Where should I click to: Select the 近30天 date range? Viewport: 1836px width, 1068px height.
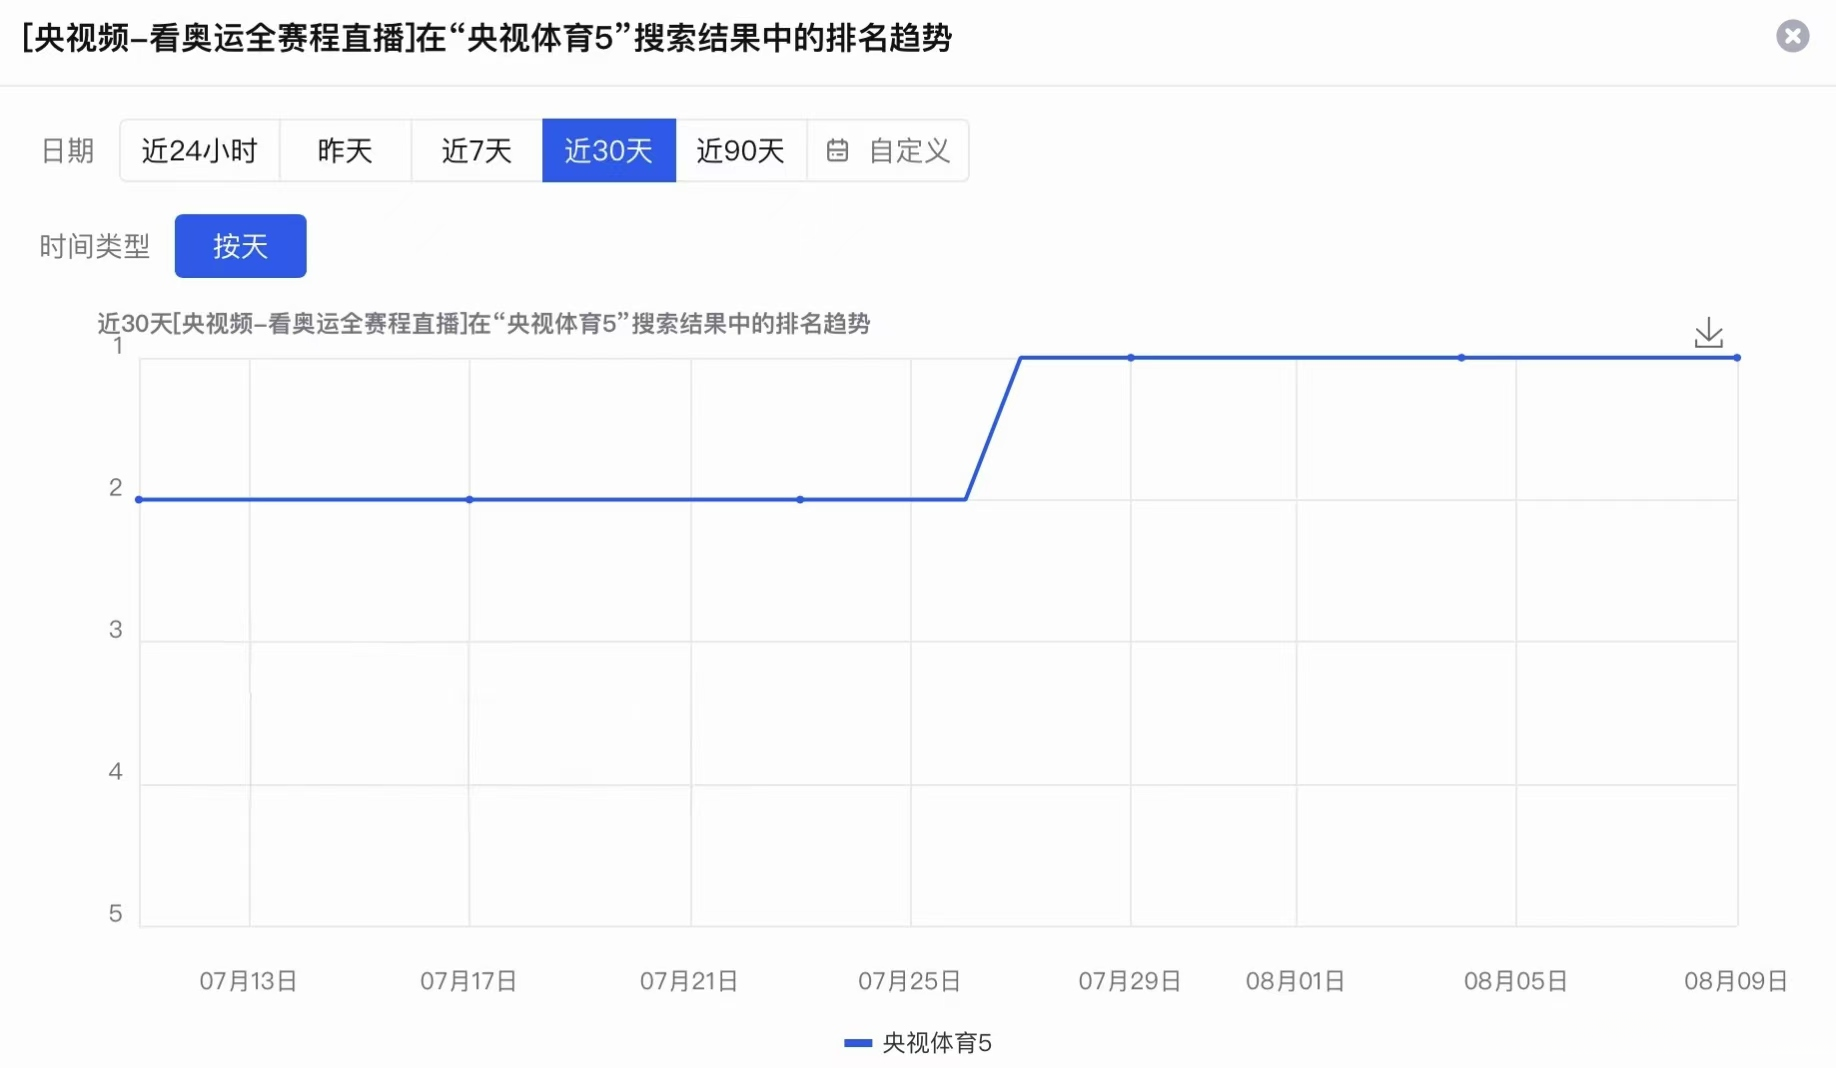coord(609,150)
